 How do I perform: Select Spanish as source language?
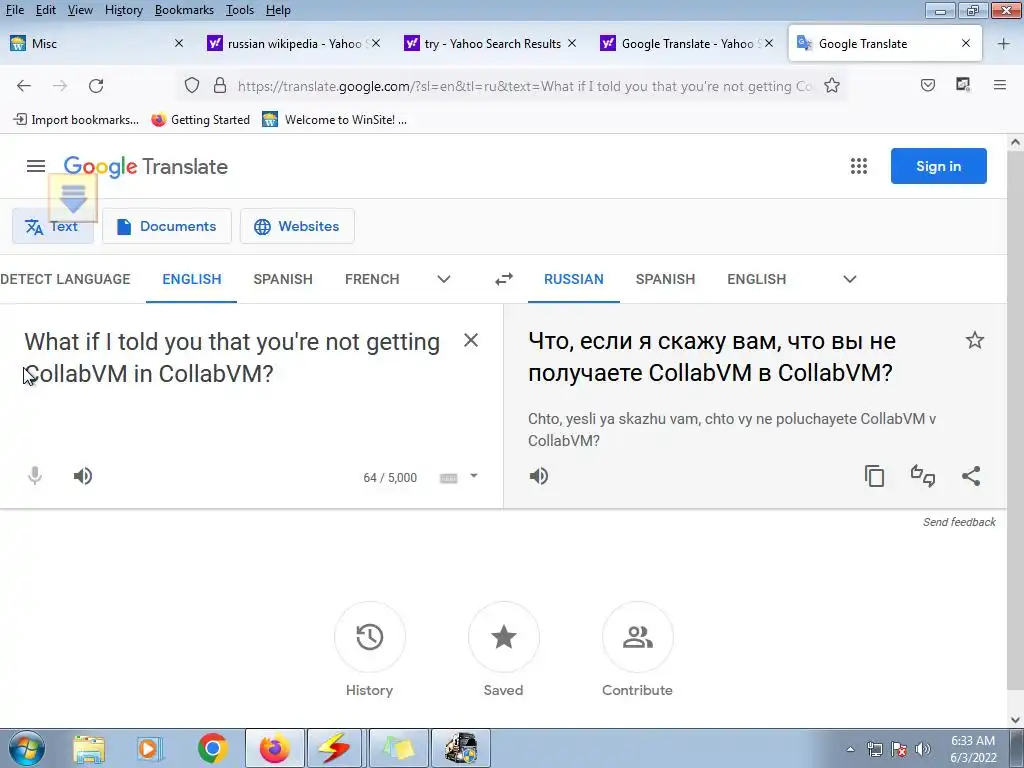pyautogui.click(x=283, y=280)
